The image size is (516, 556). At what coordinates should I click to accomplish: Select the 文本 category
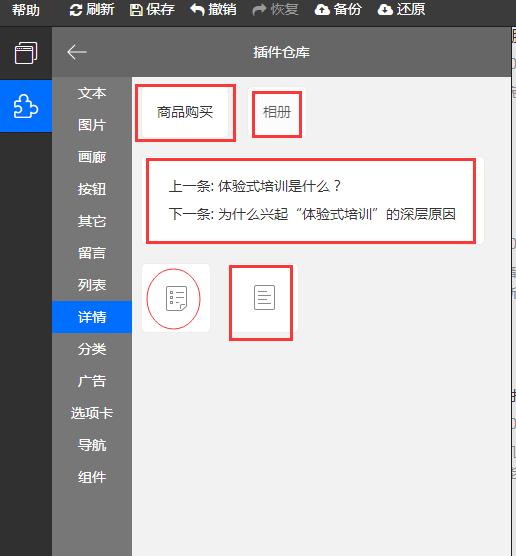pos(92,93)
